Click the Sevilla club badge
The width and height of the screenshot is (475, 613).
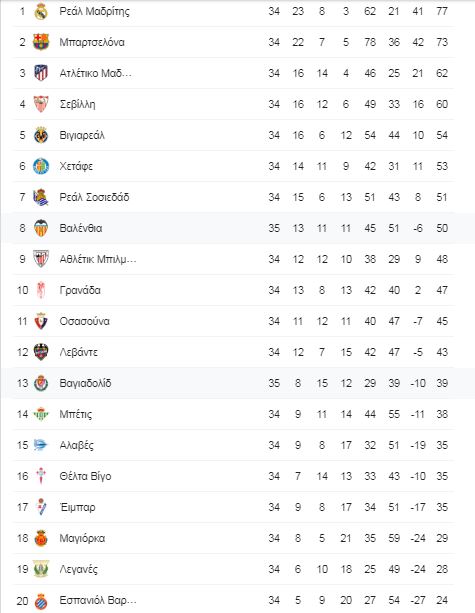(x=41, y=104)
